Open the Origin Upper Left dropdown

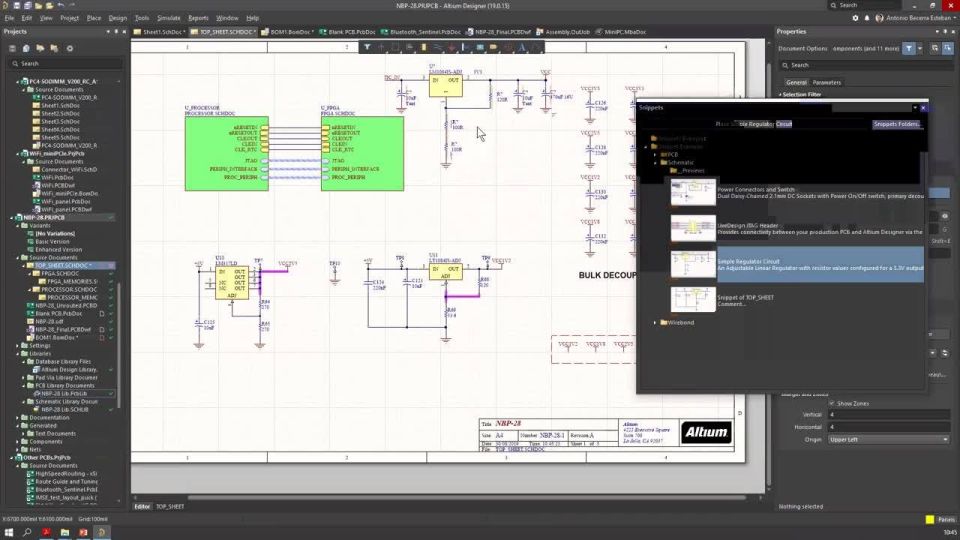[x=888, y=440]
